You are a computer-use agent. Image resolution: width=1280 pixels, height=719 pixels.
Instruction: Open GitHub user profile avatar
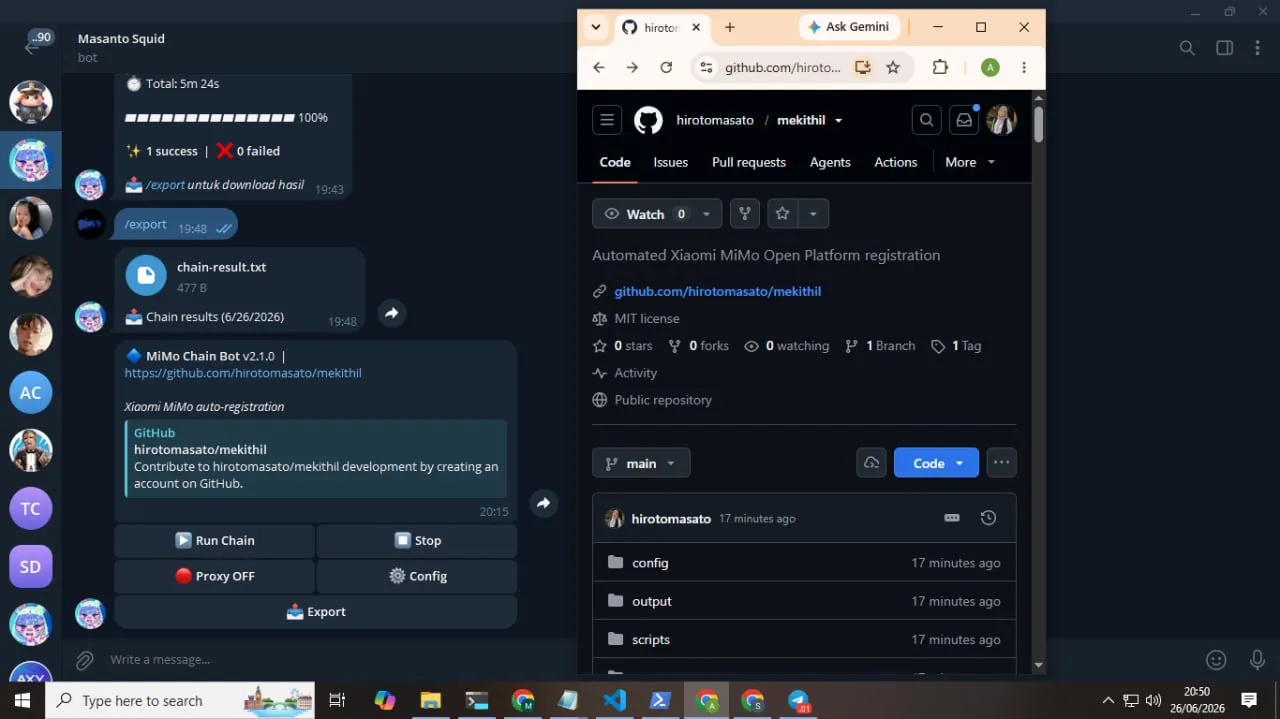(x=1001, y=120)
